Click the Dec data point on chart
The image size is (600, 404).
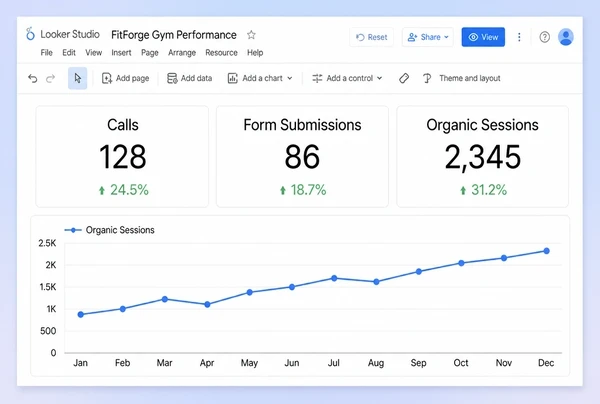point(546,251)
